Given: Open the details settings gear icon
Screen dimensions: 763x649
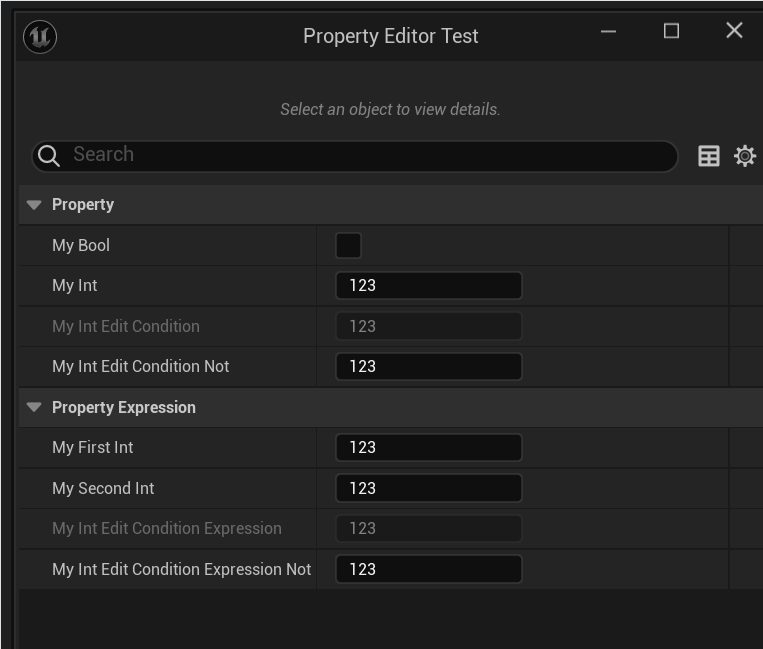Looking at the screenshot, I should pyautogui.click(x=745, y=156).
